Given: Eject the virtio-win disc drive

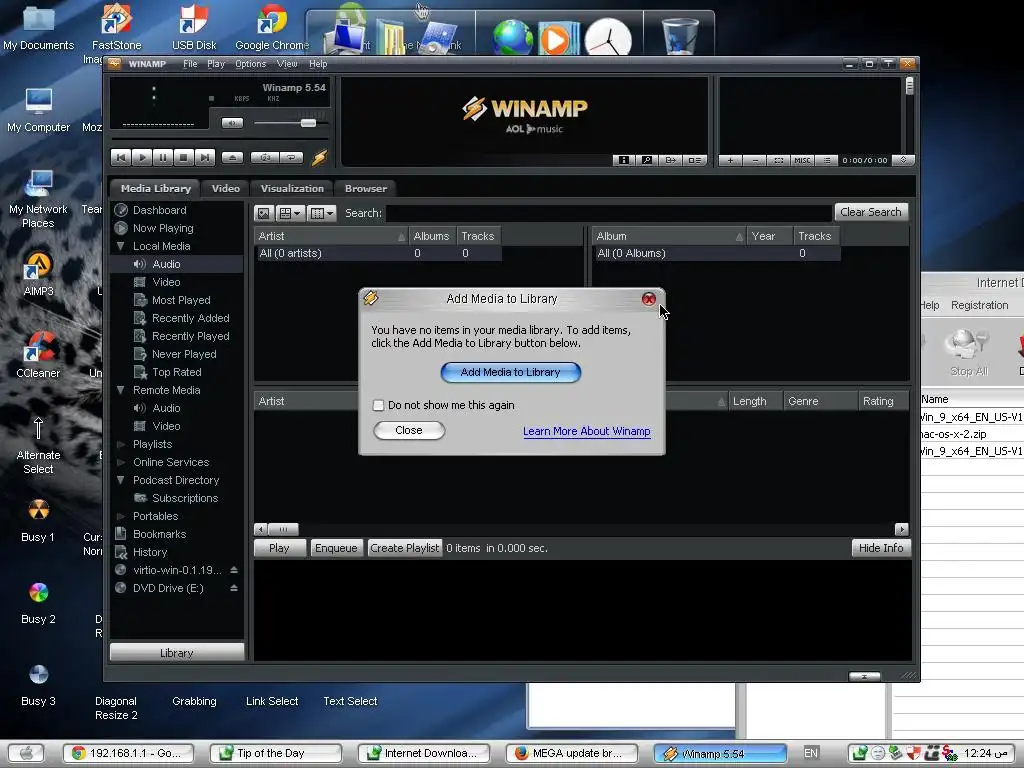Looking at the screenshot, I should click(x=234, y=570).
